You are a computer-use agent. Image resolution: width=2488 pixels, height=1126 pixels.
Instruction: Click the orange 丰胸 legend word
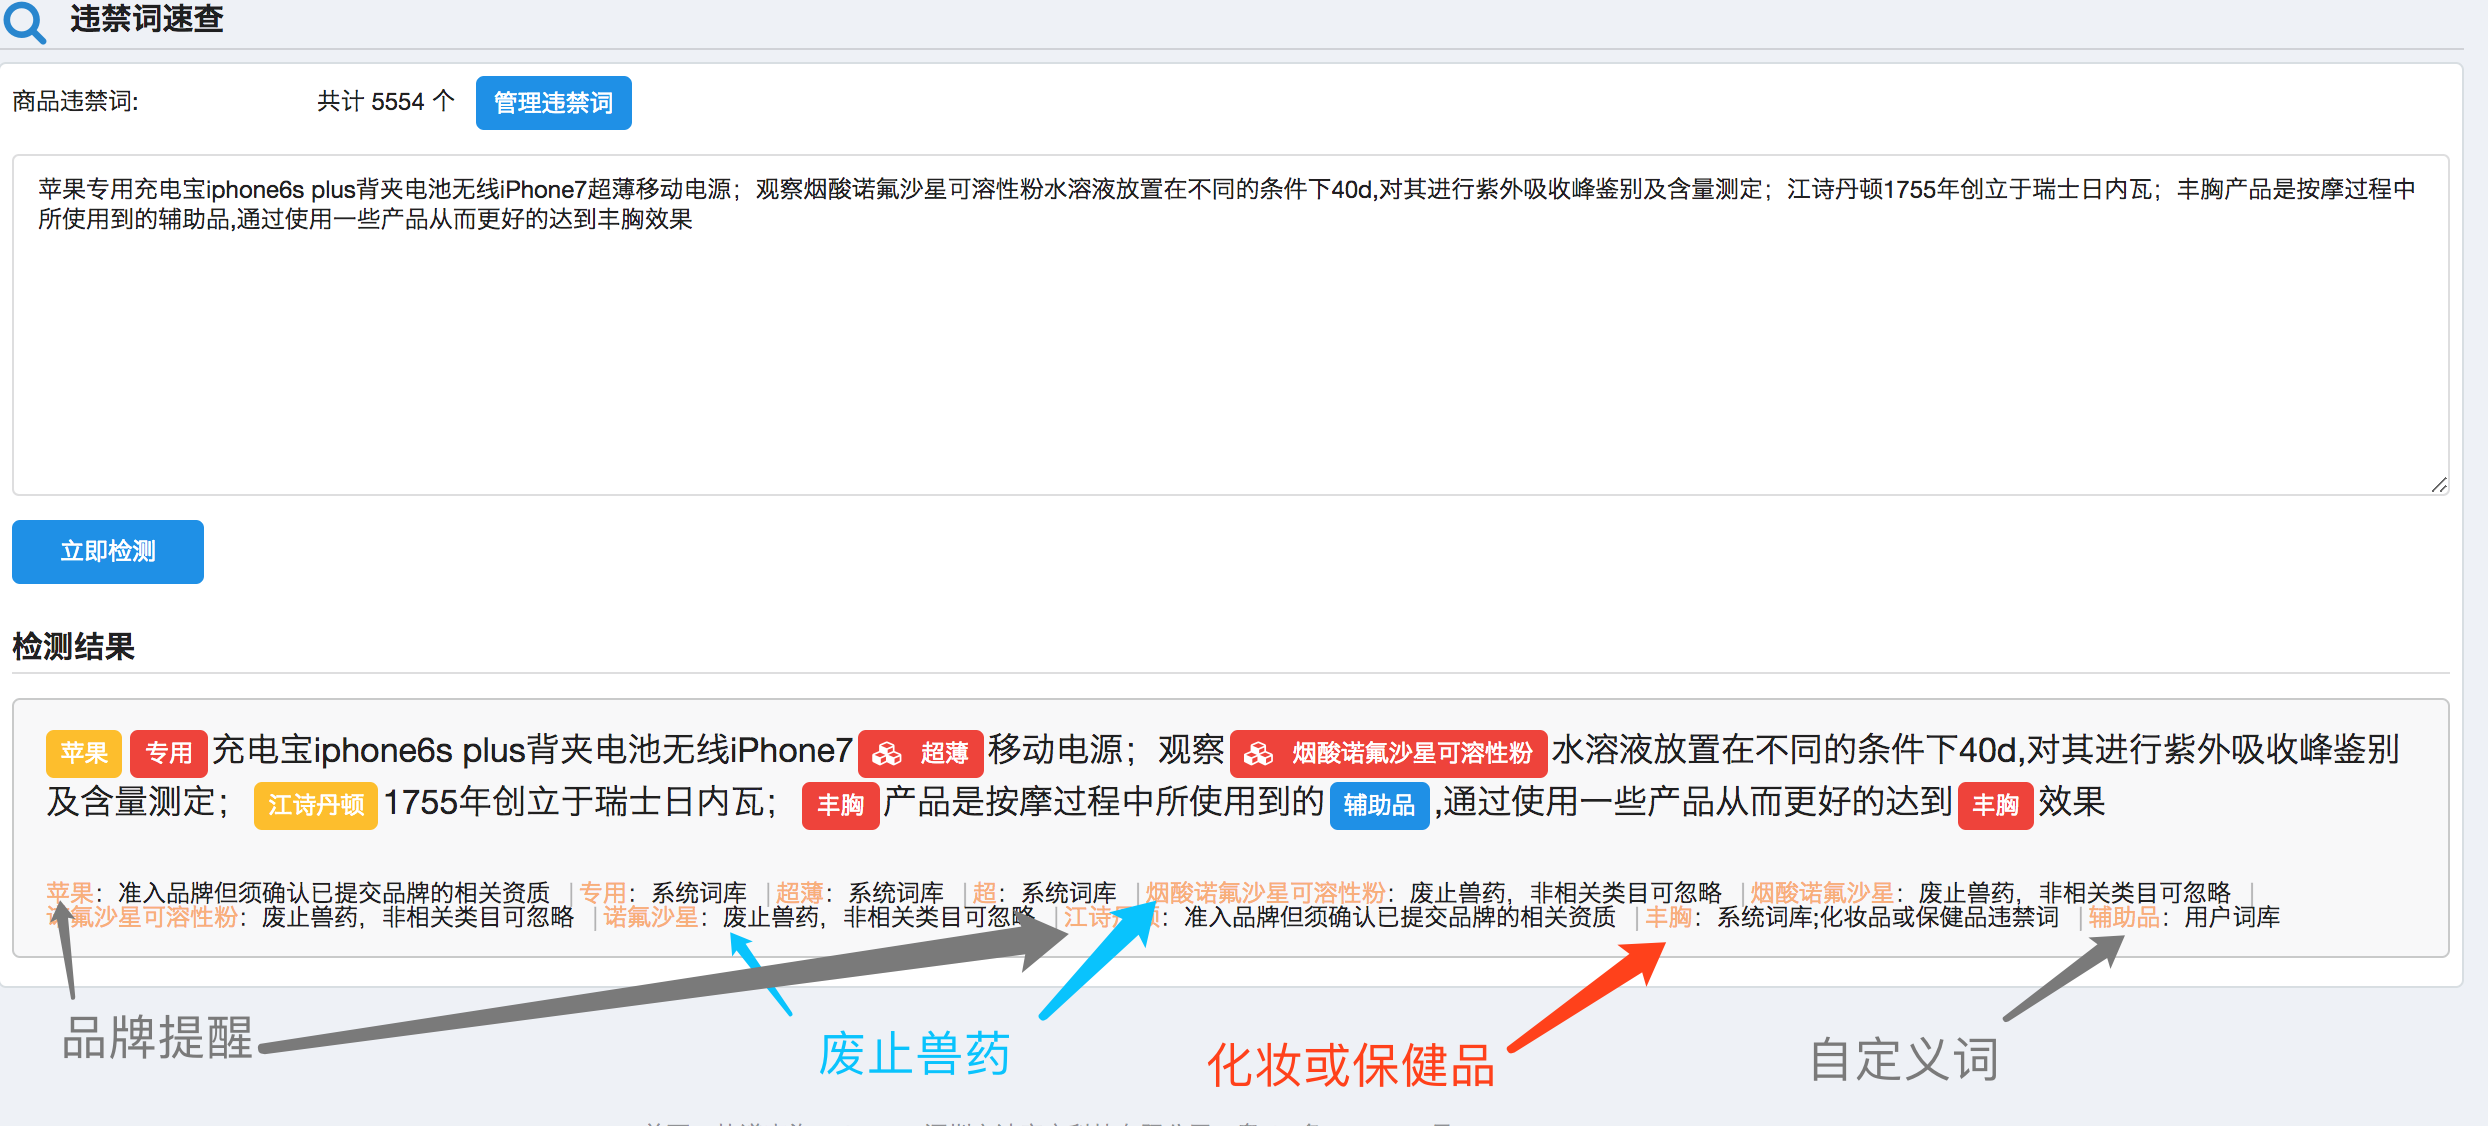tap(1668, 917)
